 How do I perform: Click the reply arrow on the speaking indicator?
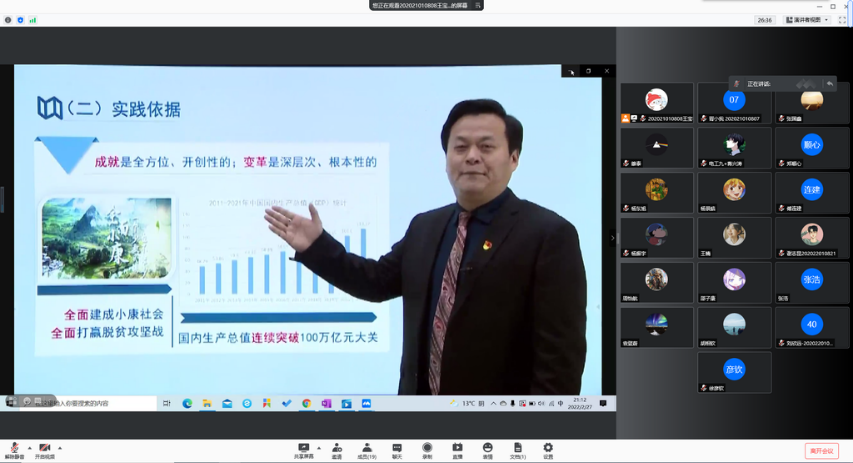tap(830, 84)
